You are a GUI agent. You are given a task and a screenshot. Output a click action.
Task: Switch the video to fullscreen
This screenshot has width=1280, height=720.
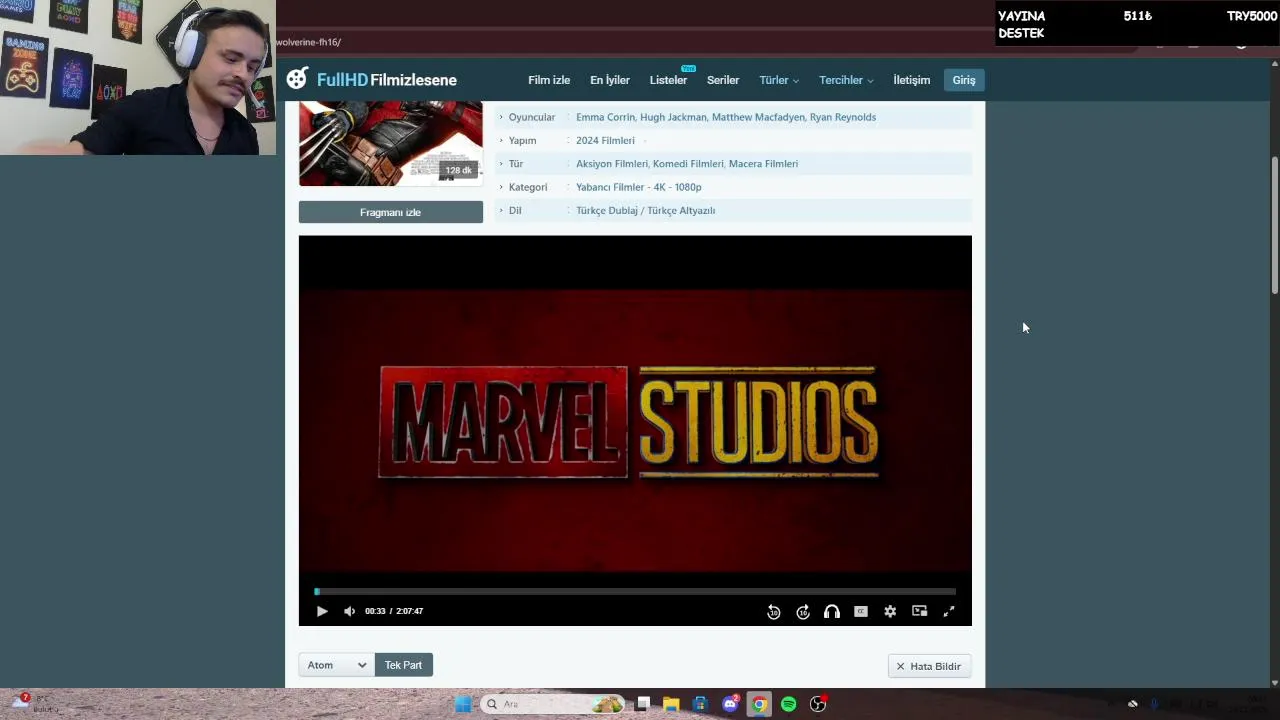pyautogui.click(x=949, y=611)
